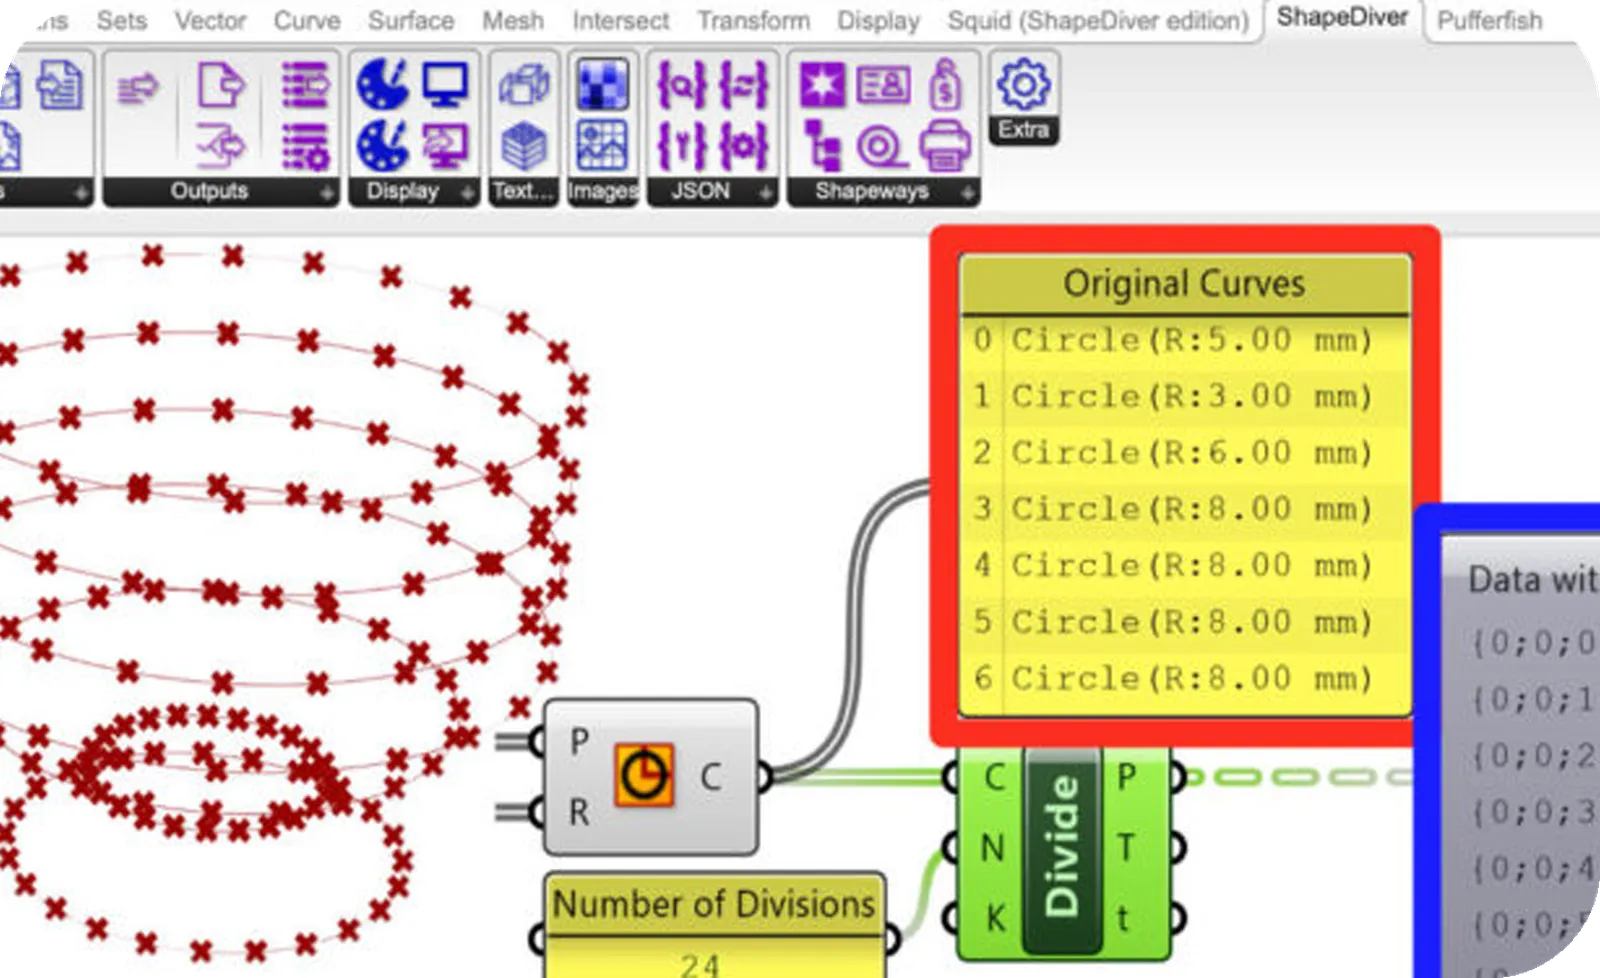The width and height of the screenshot is (1600, 978).
Task: Select the printer icon in Shapeways group
Action: [943, 146]
